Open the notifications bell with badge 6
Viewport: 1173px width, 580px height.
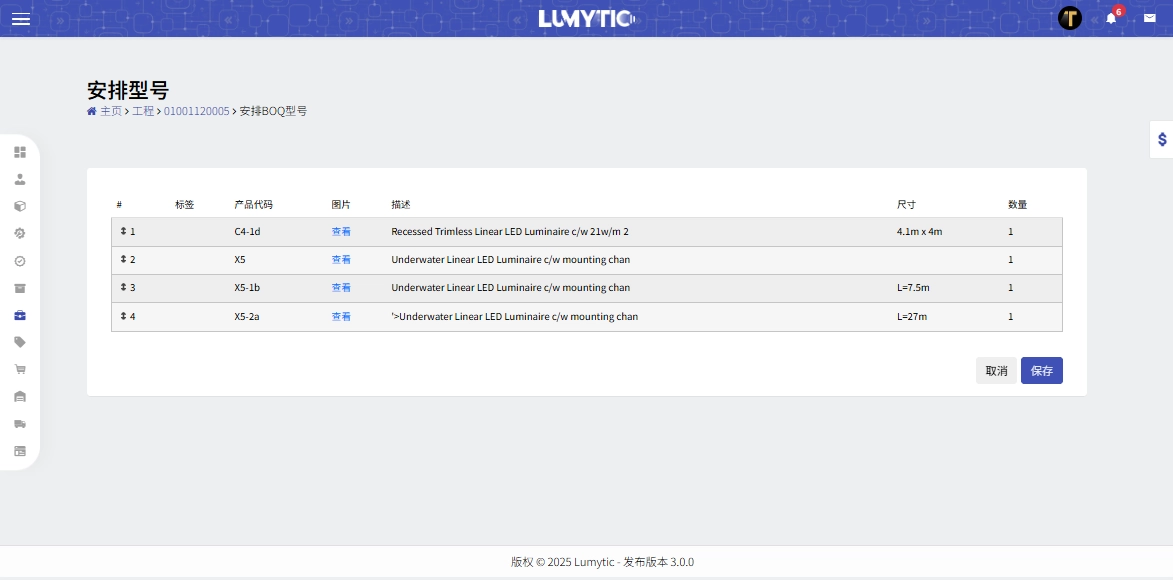tap(1111, 18)
